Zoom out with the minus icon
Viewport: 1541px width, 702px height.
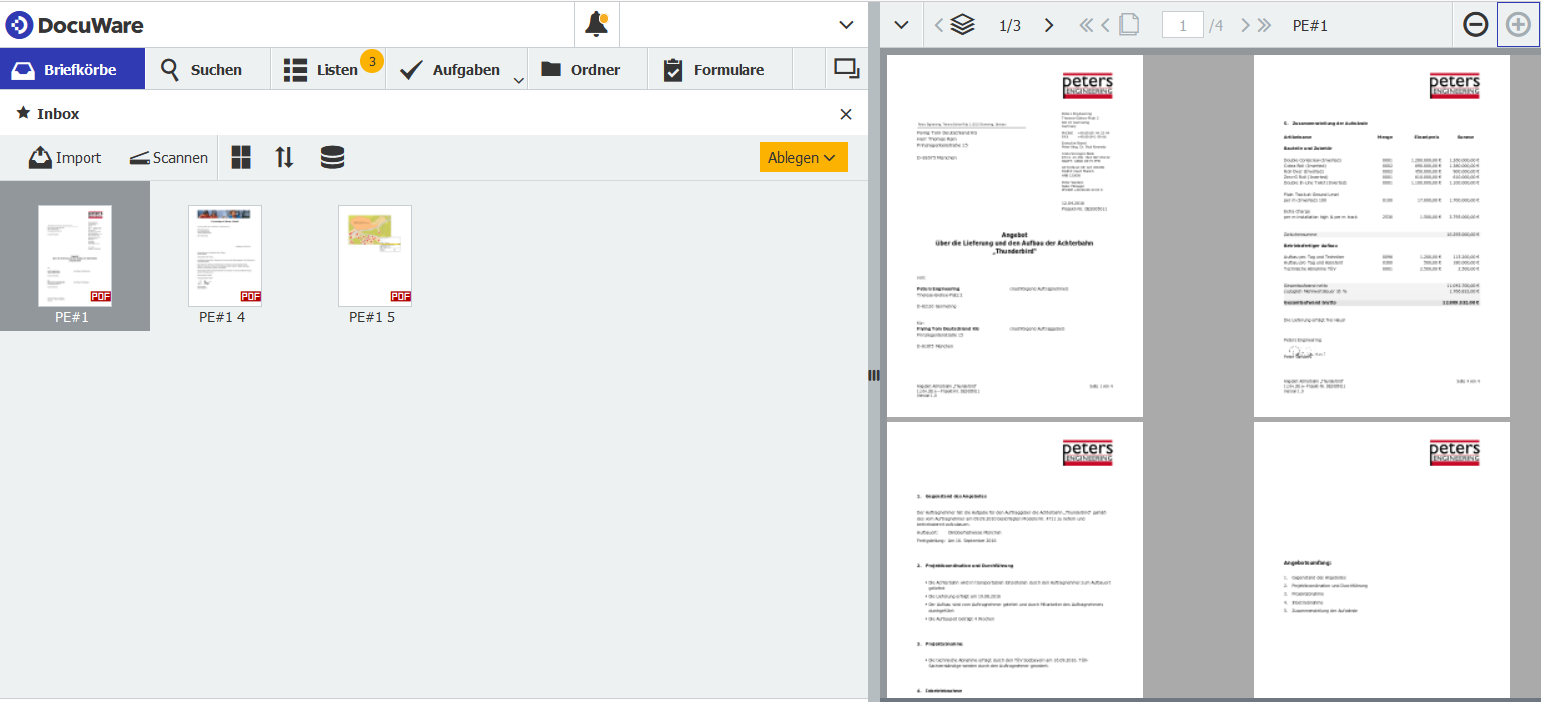tap(1475, 25)
